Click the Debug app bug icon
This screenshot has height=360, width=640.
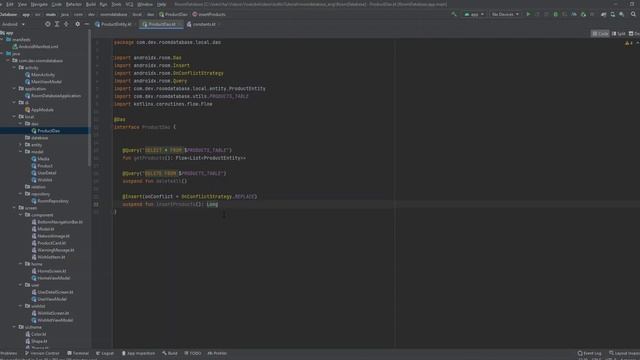click(x=556, y=14)
